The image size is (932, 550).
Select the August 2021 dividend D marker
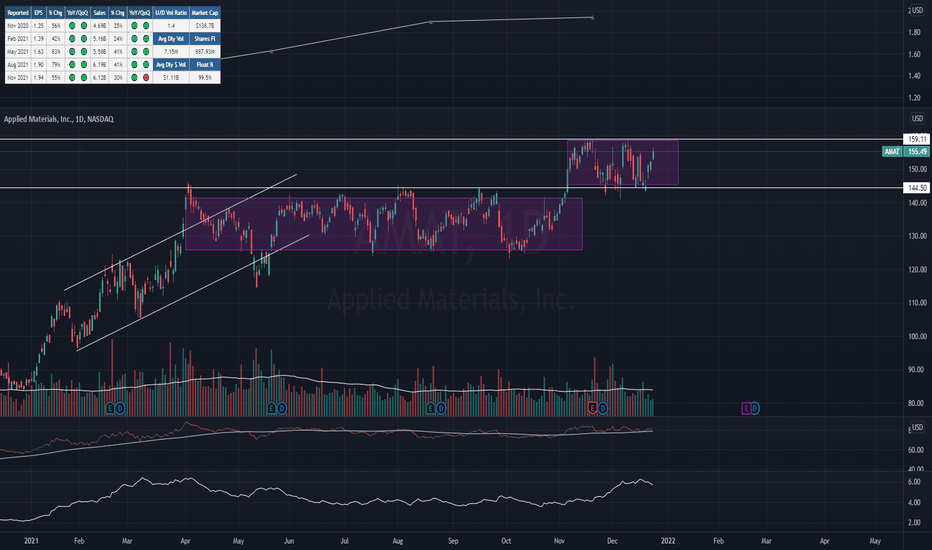click(x=441, y=408)
